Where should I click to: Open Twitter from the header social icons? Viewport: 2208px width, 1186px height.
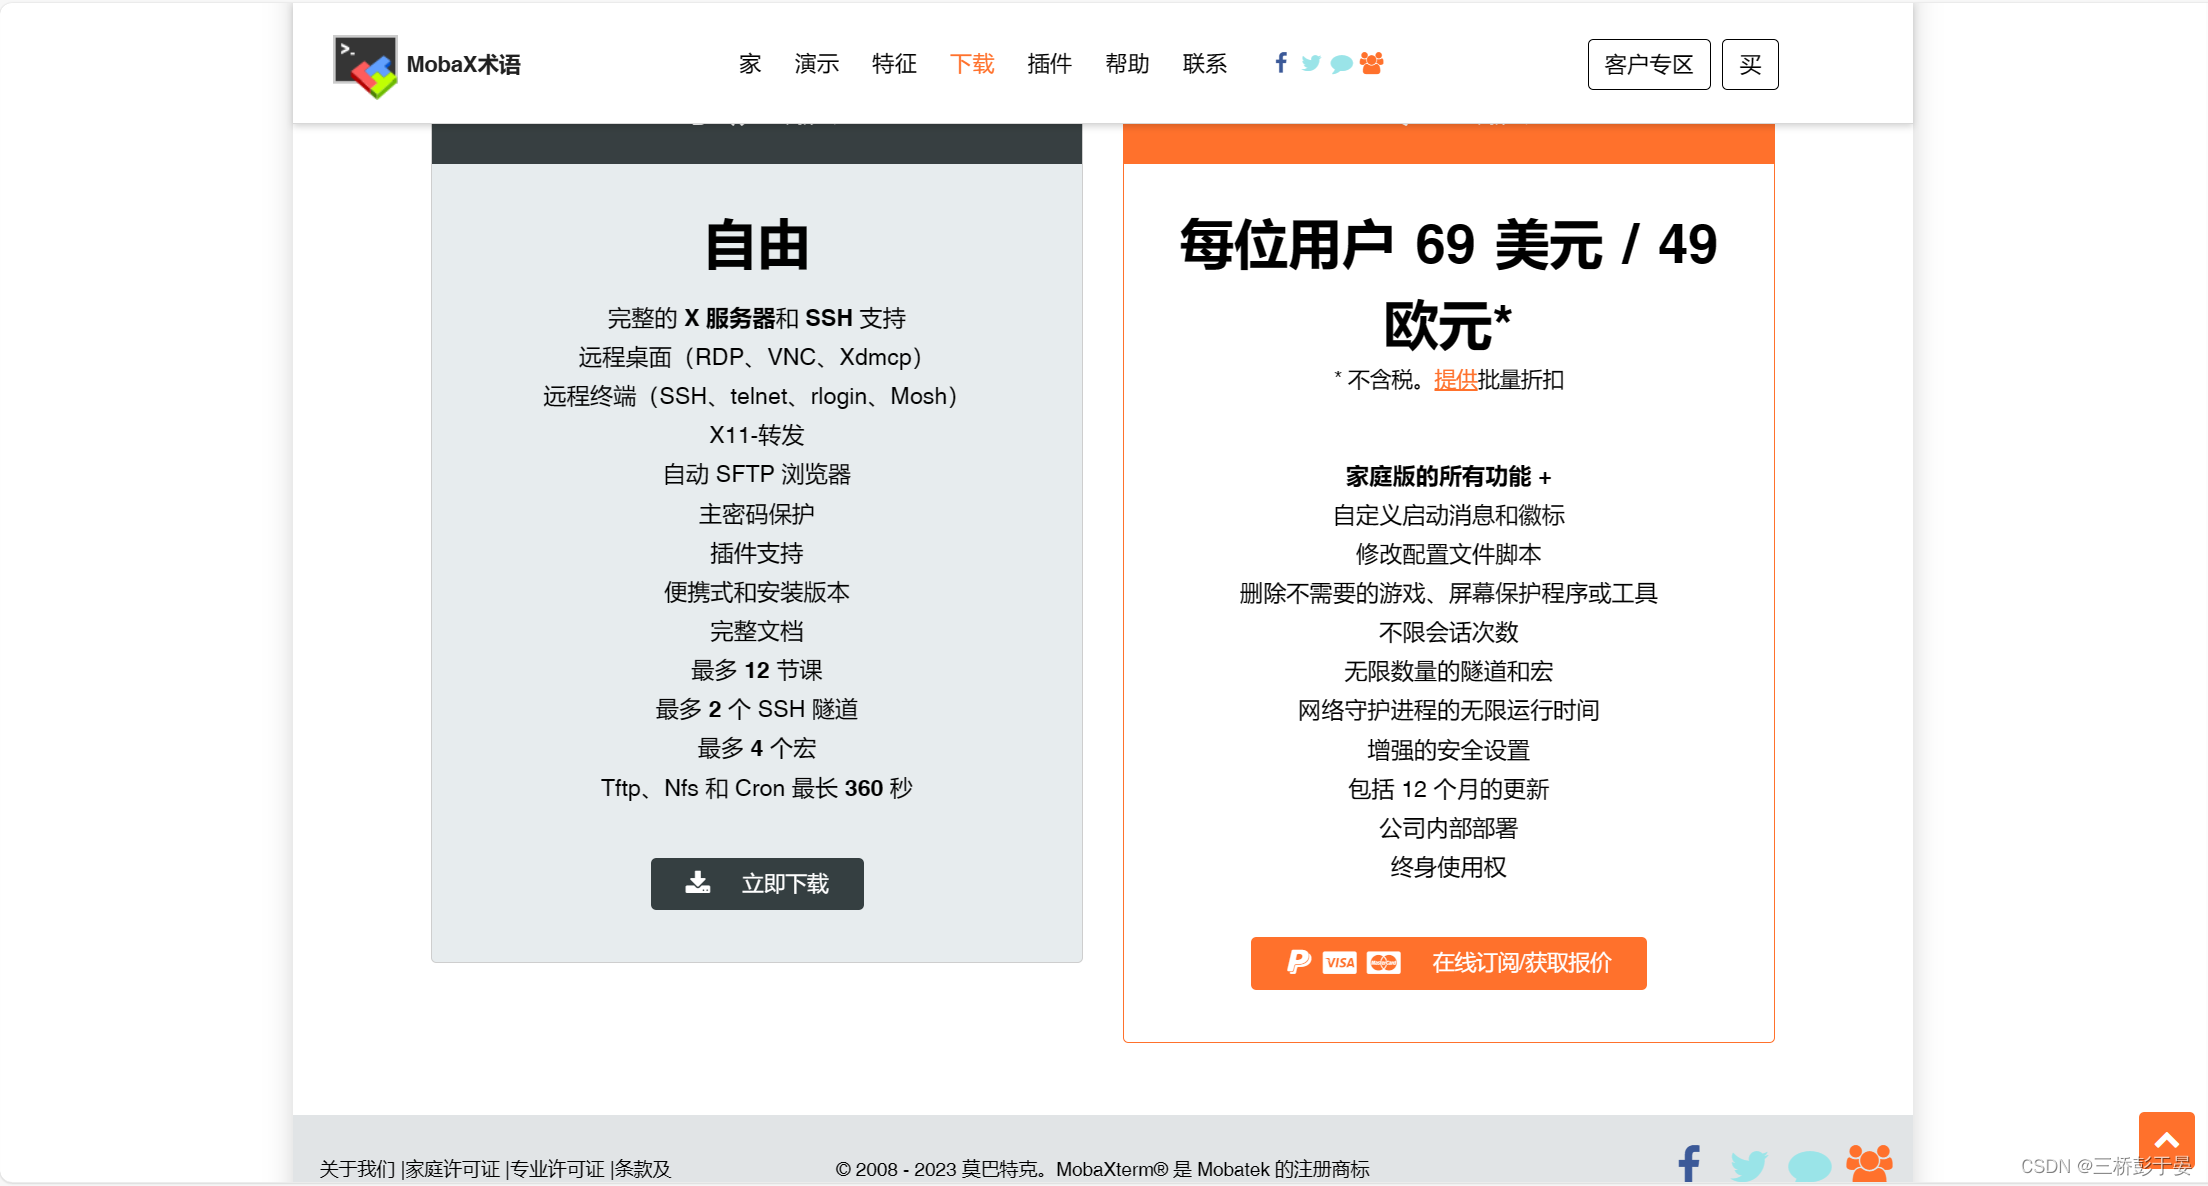1311,63
